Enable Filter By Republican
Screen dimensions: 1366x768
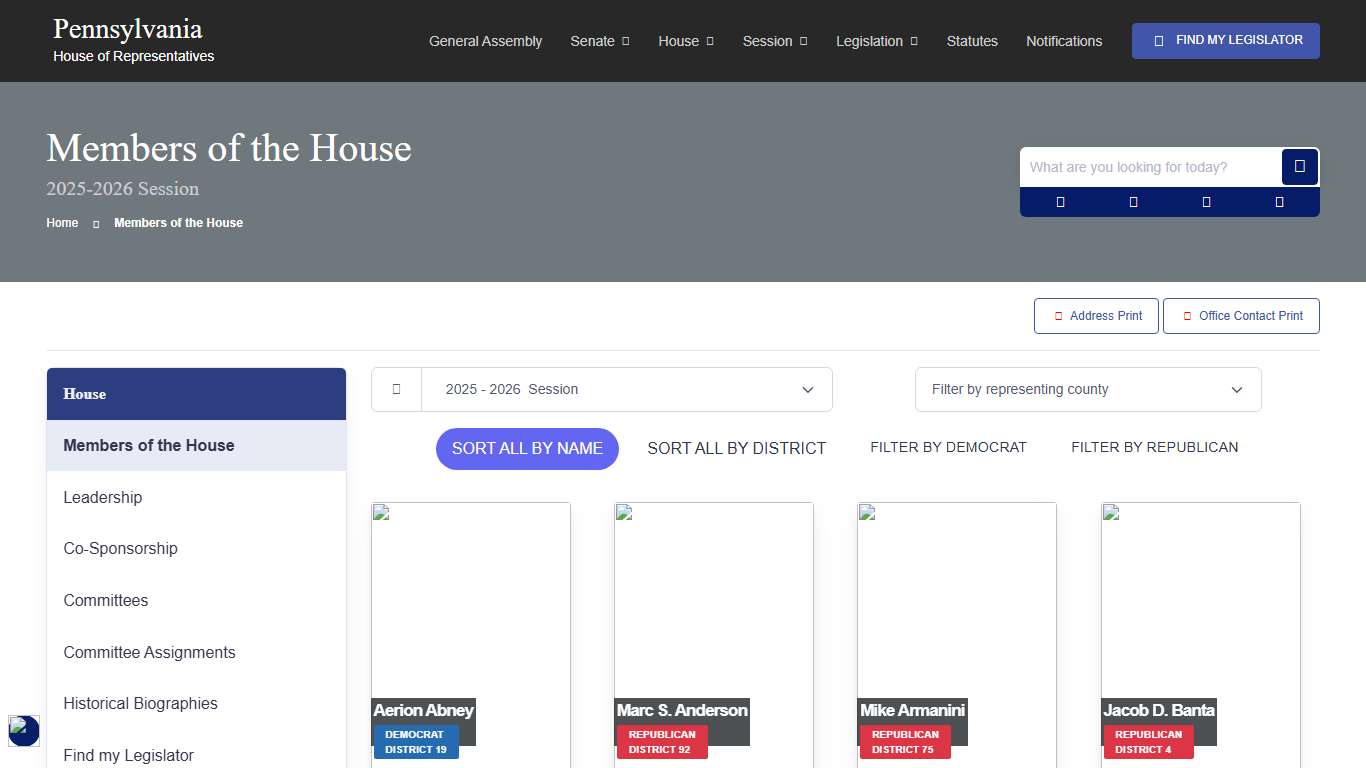pos(1154,448)
